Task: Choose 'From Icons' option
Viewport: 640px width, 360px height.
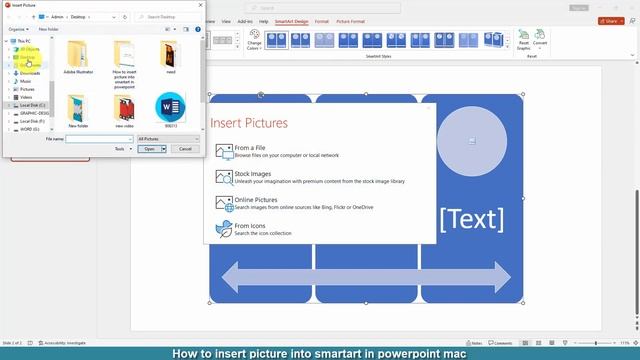Action: pyautogui.click(x=253, y=229)
